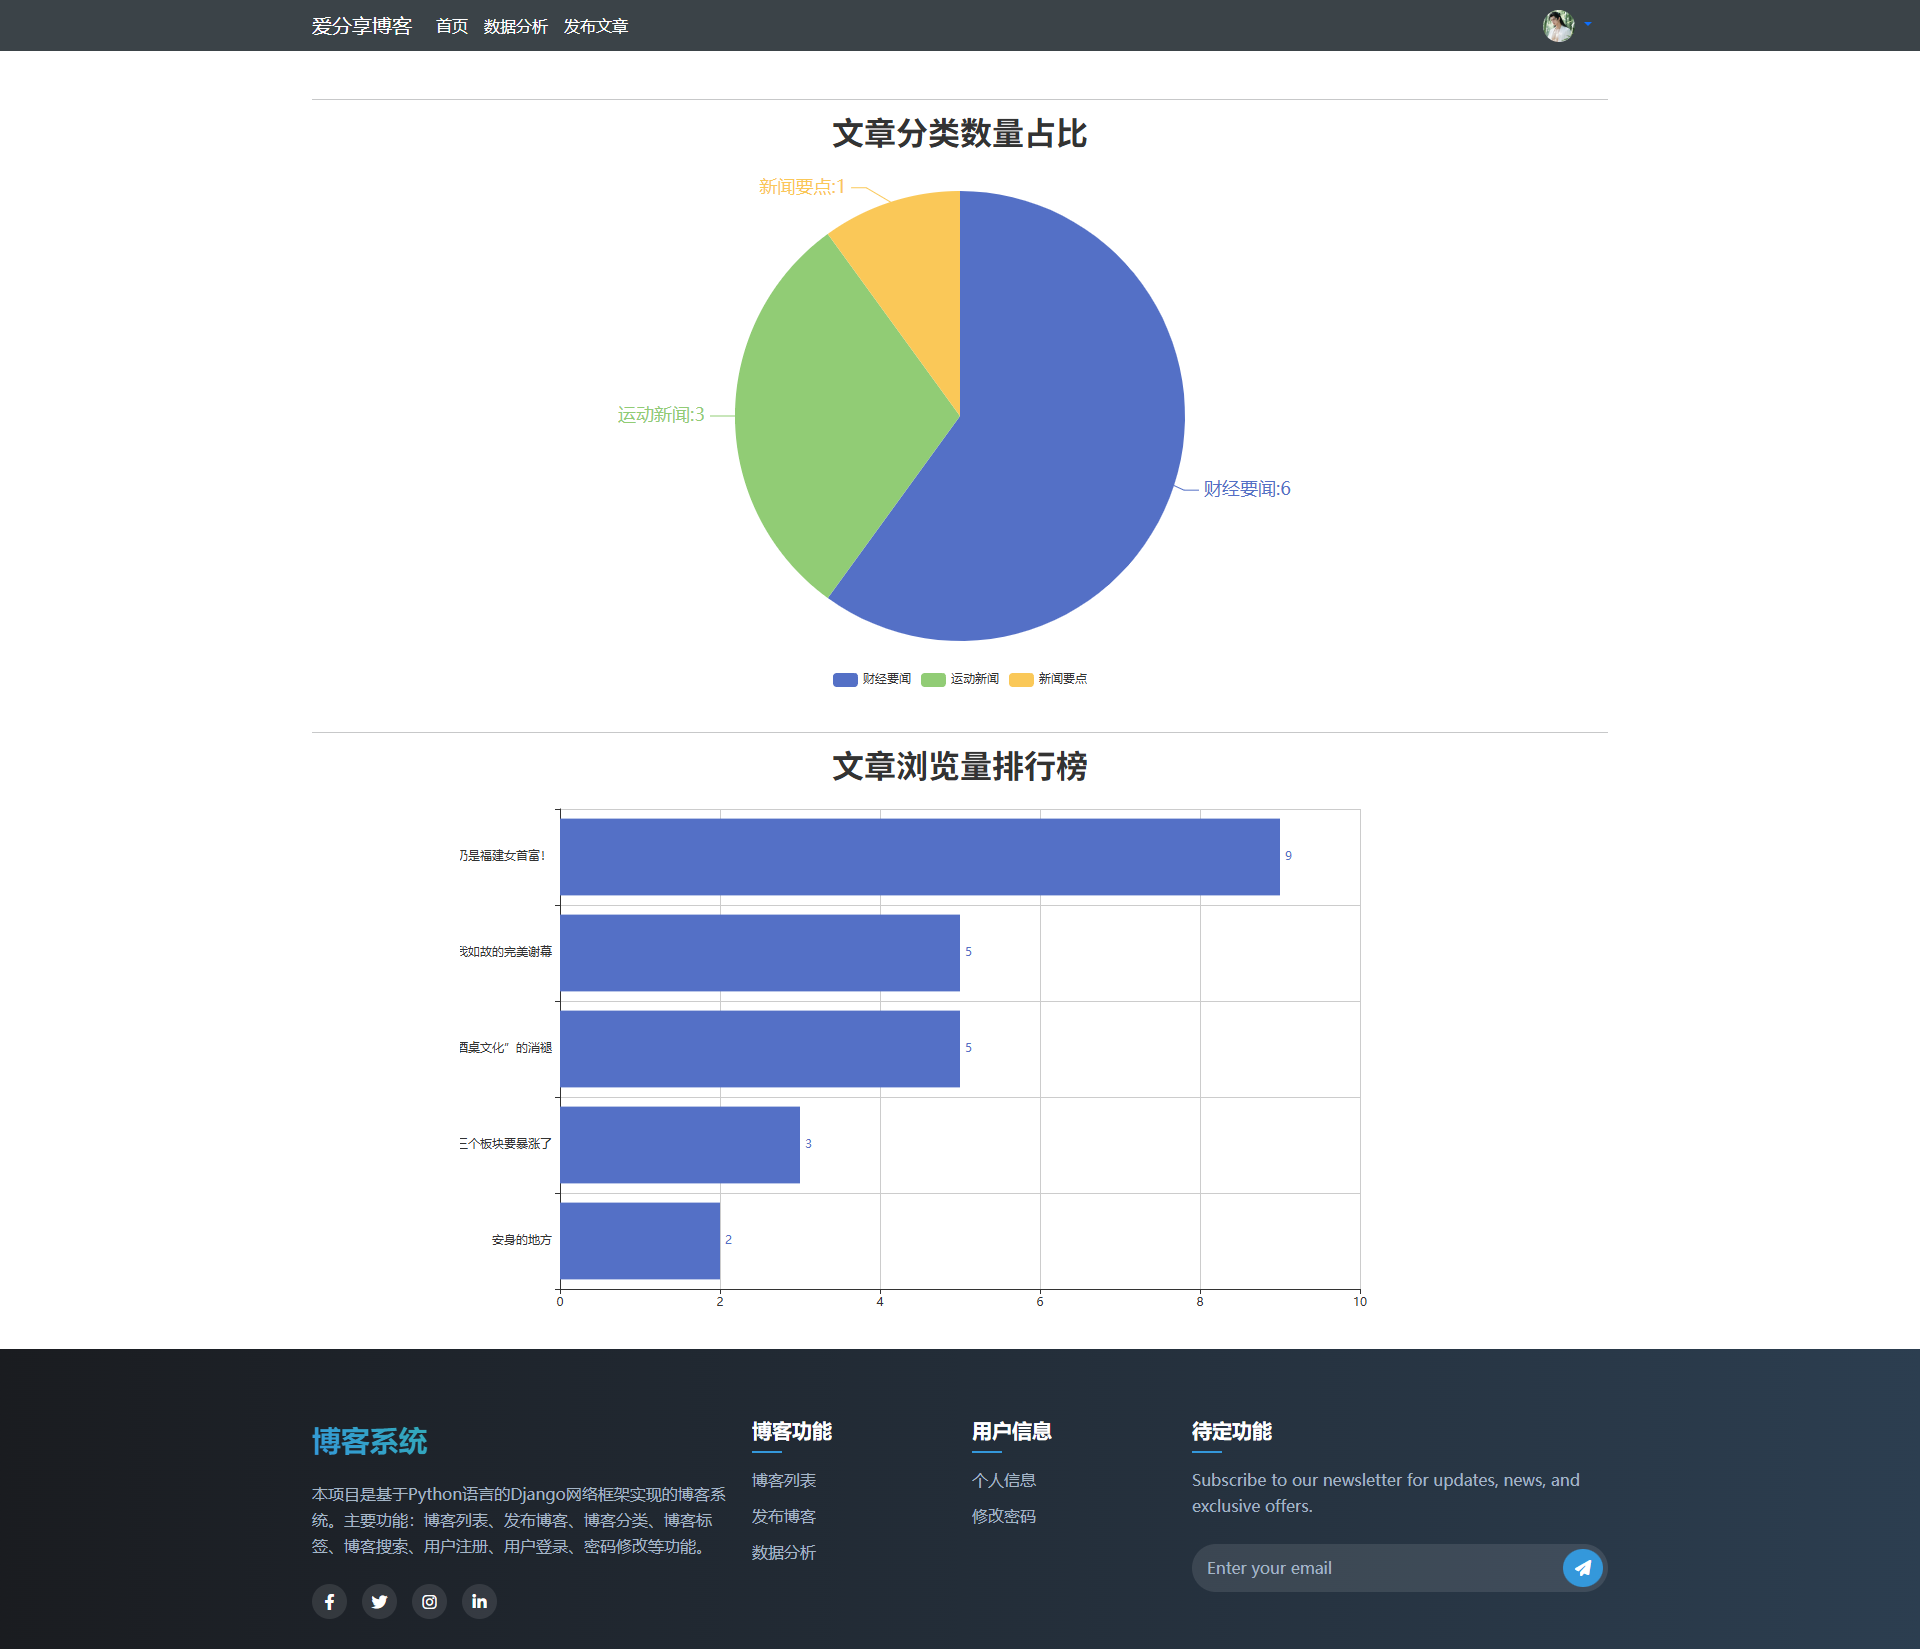Open the LinkedIn social icon in footer
The image size is (1920, 1649).
[x=479, y=1601]
